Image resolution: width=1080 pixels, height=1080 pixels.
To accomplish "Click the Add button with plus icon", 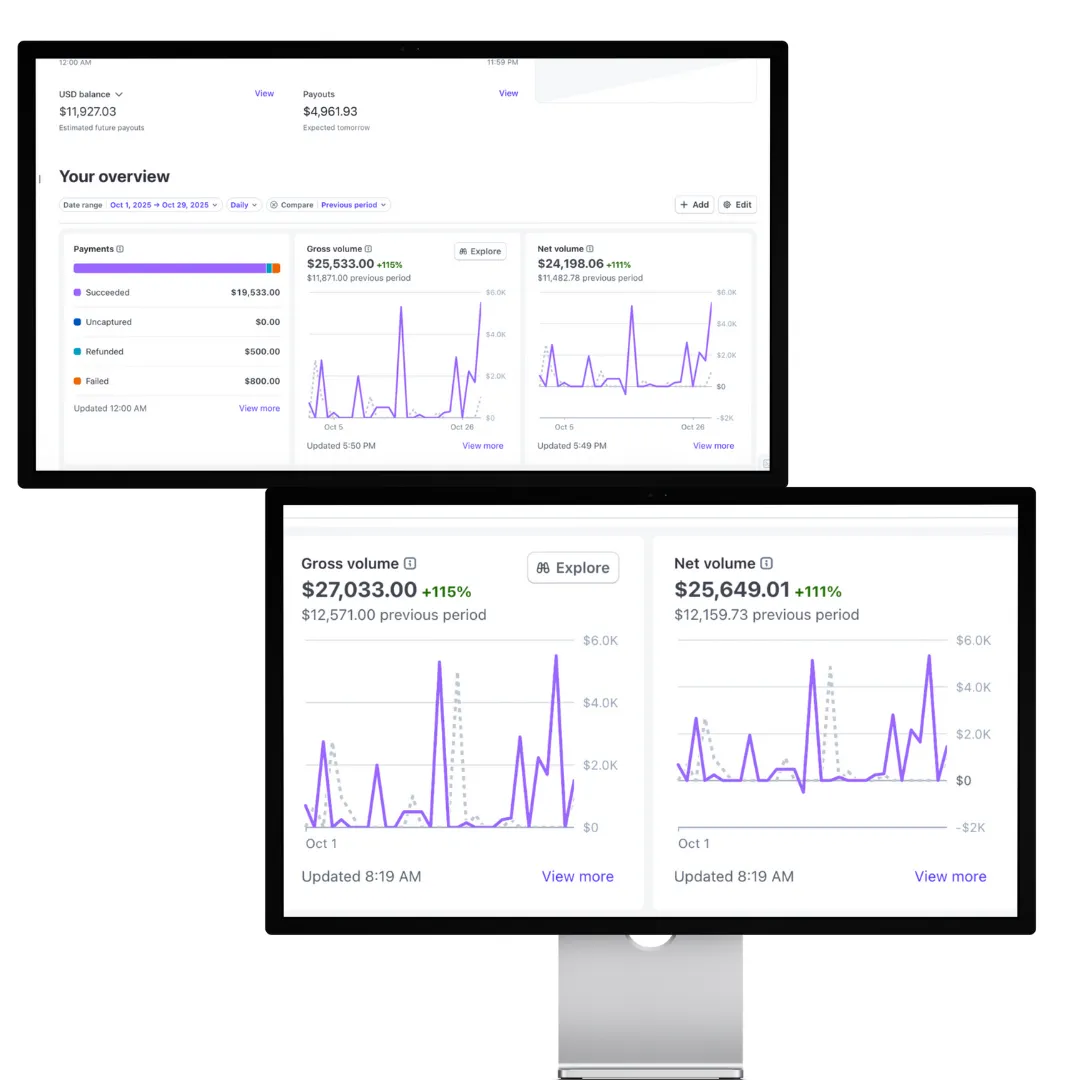I will click(694, 205).
